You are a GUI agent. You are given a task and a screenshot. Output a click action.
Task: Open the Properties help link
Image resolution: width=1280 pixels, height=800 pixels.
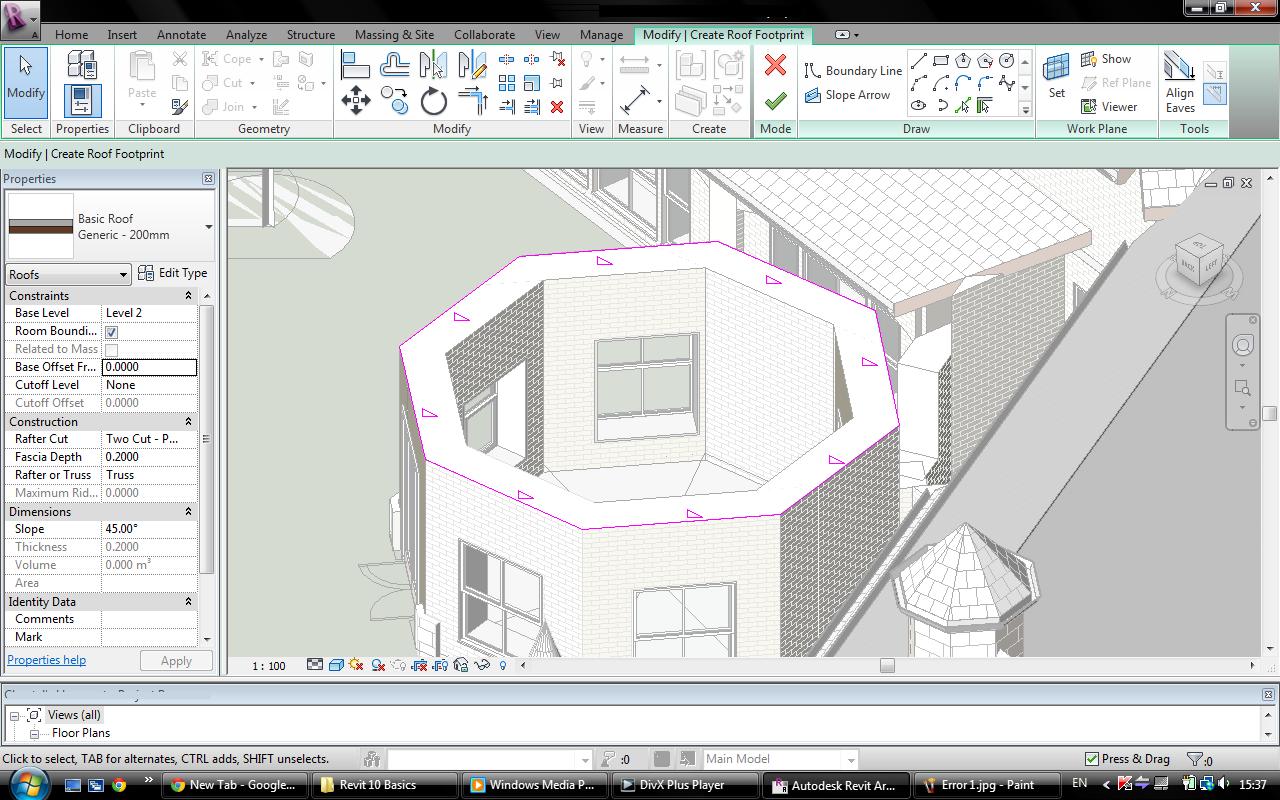tap(46, 660)
